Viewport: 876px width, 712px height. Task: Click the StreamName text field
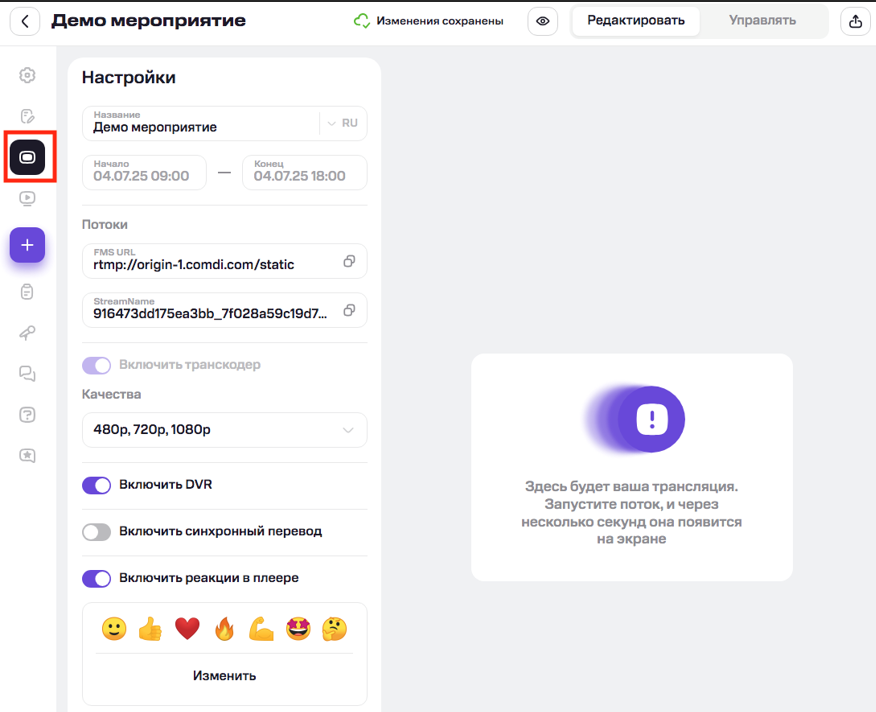pyautogui.click(x=225, y=310)
